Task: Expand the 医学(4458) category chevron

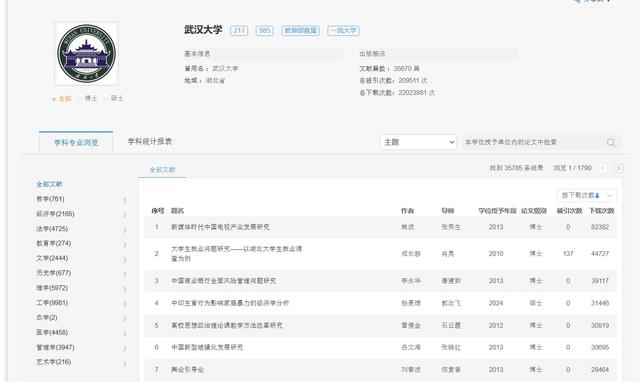Action: pyautogui.click(x=125, y=334)
